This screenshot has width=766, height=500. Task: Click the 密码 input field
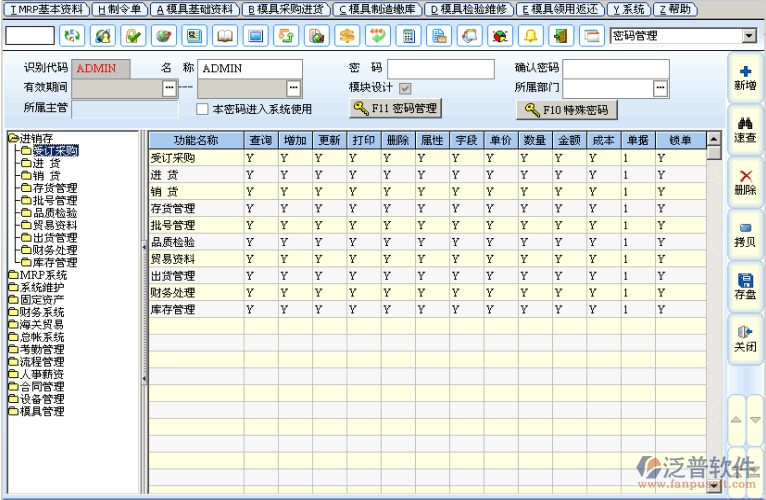tap(440, 69)
